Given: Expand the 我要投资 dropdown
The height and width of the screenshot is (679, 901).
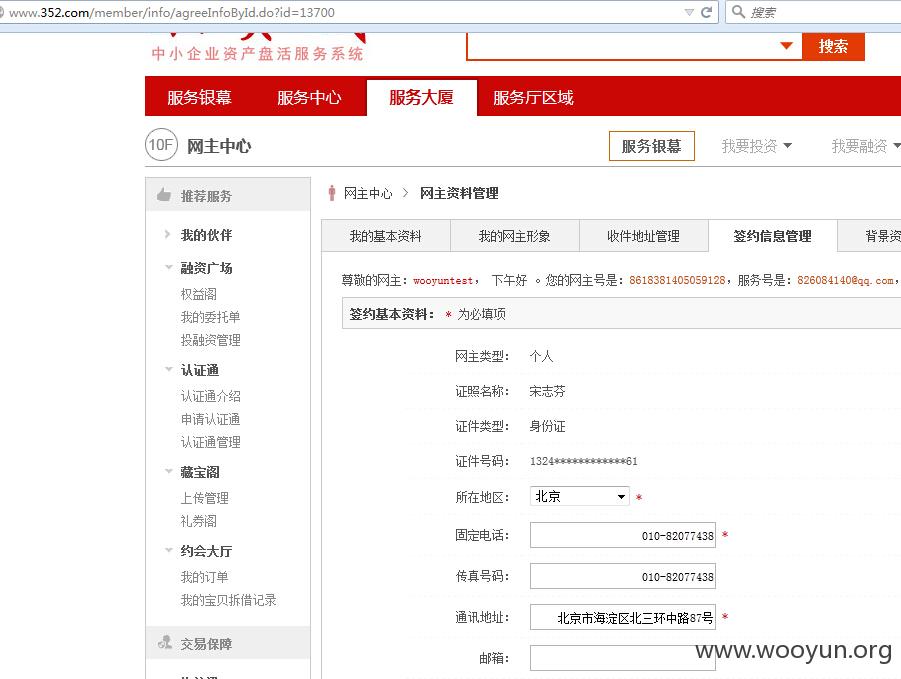Looking at the screenshot, I should point(756,146).
